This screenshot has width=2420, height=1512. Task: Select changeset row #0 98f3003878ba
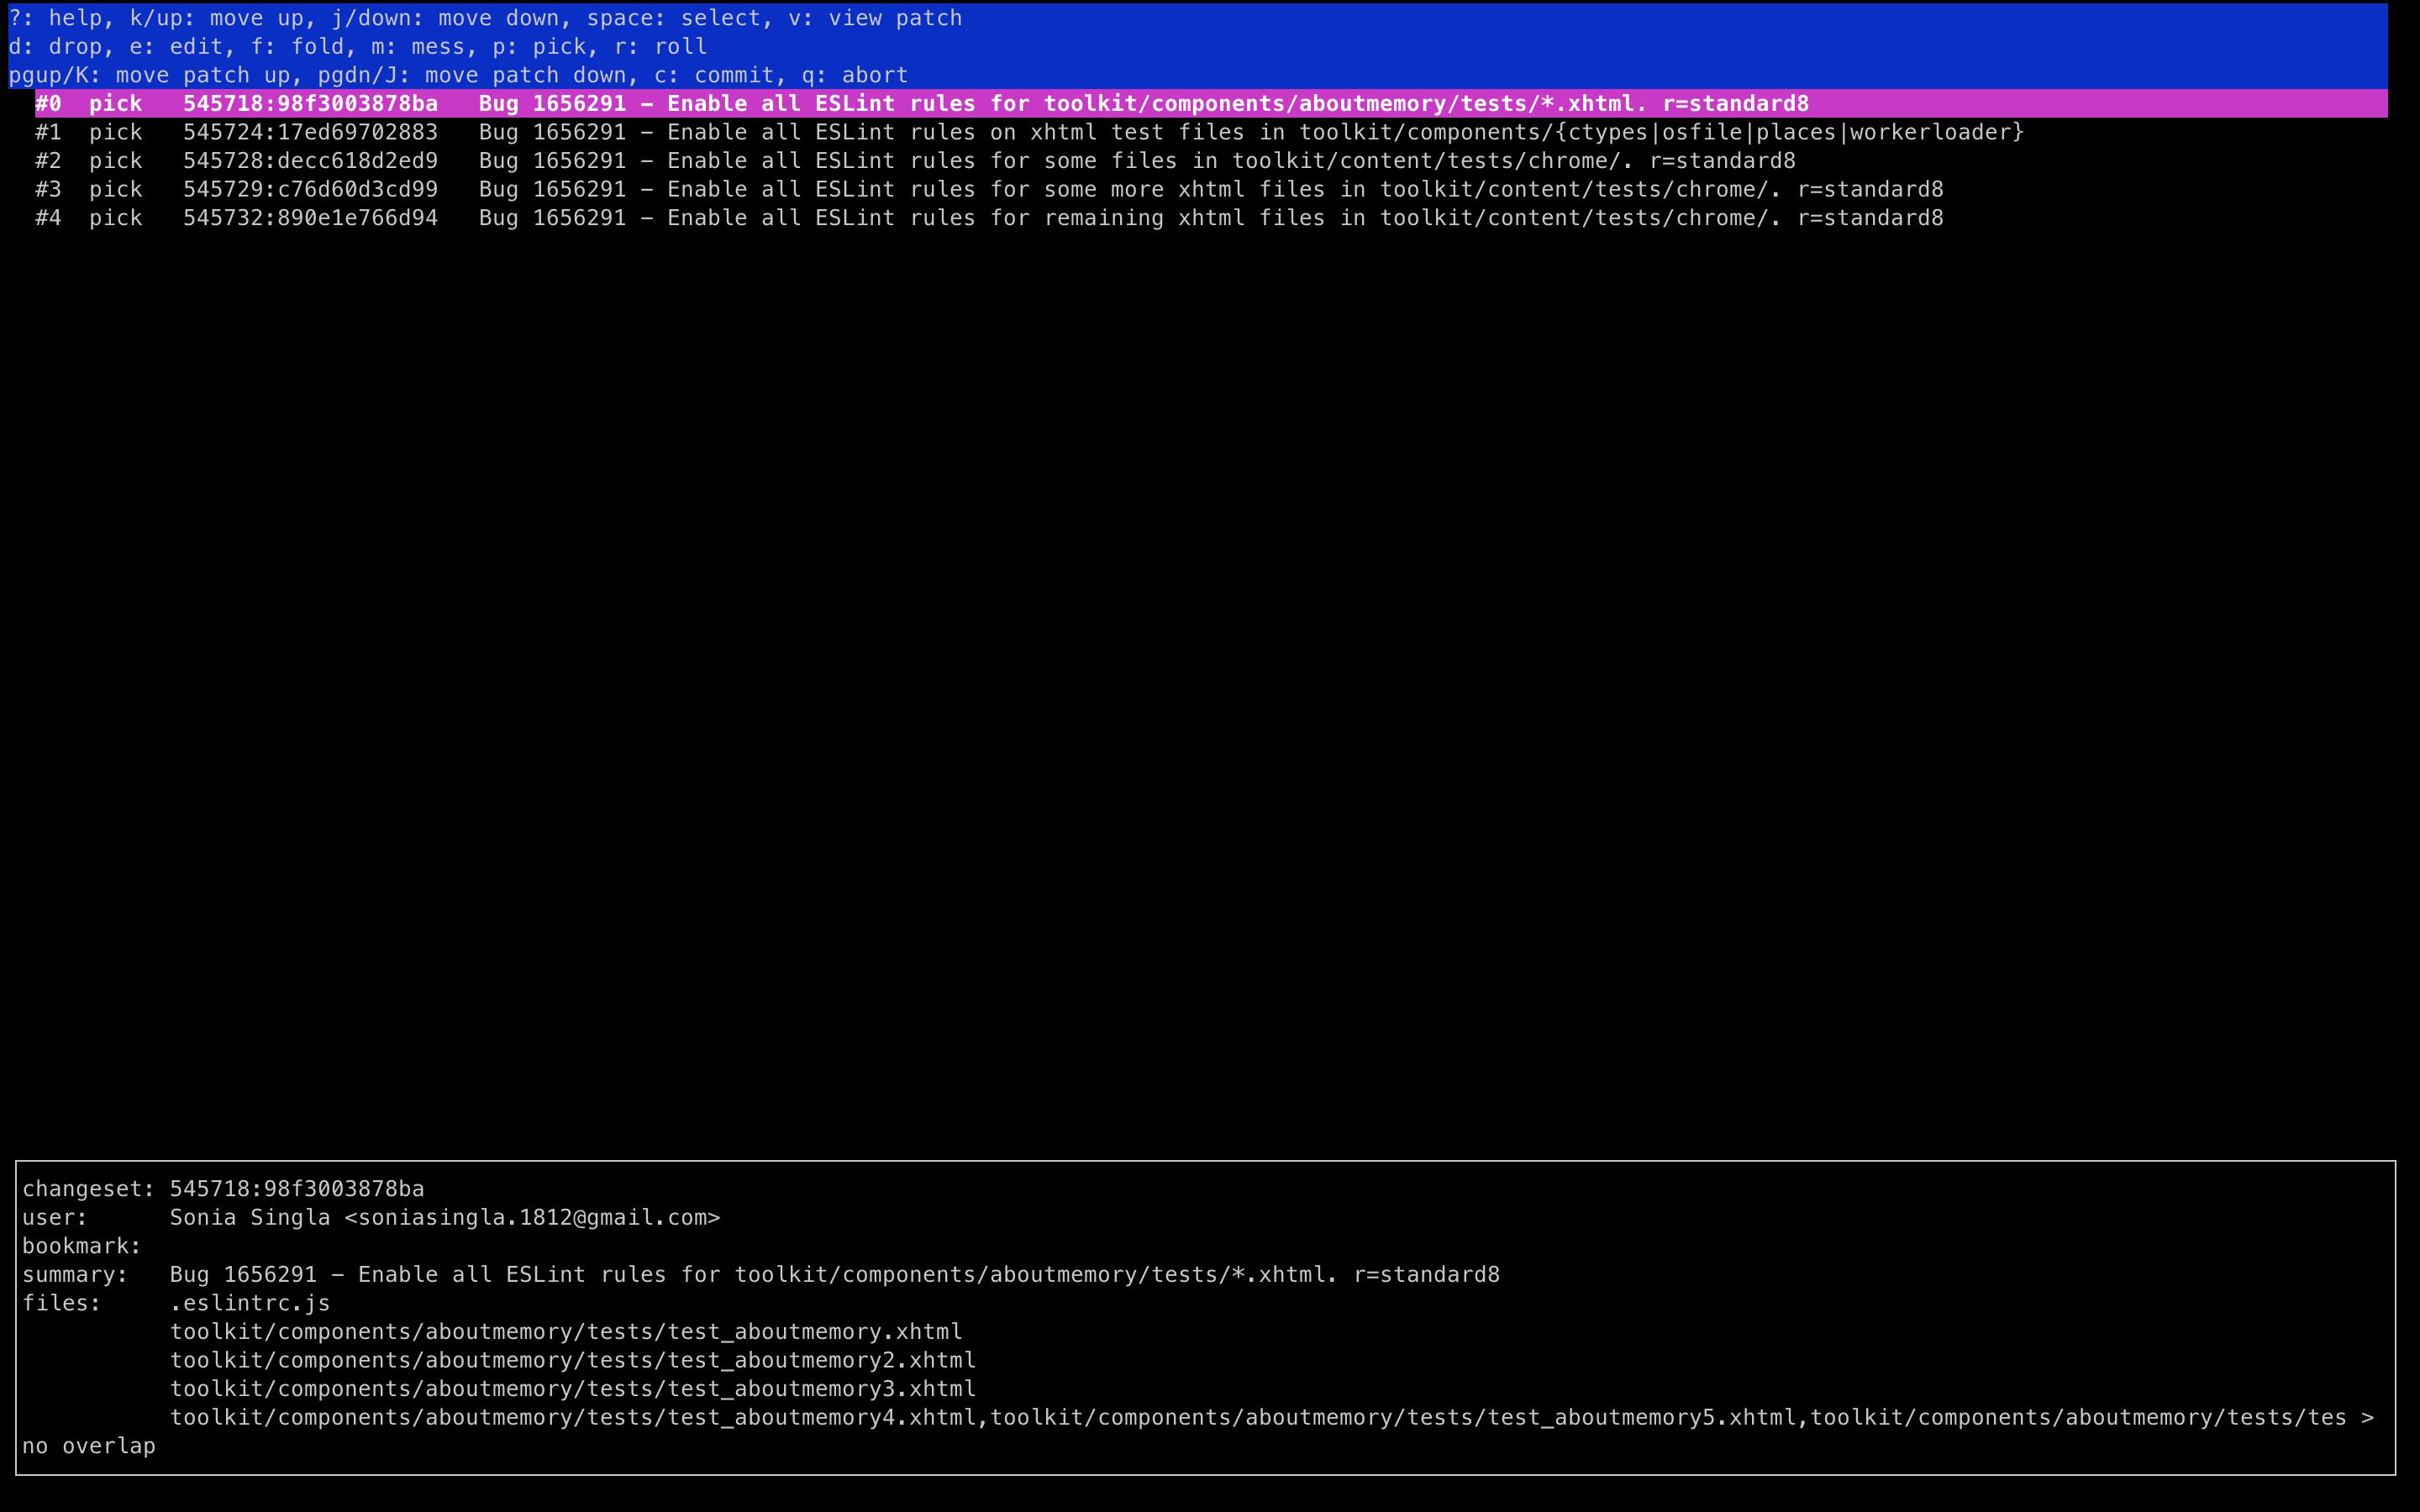pyautogui.click(x=310, y=104)
